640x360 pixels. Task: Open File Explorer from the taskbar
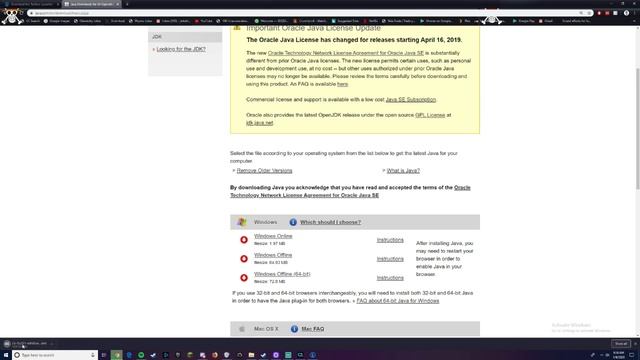click(x=251, y=355)
